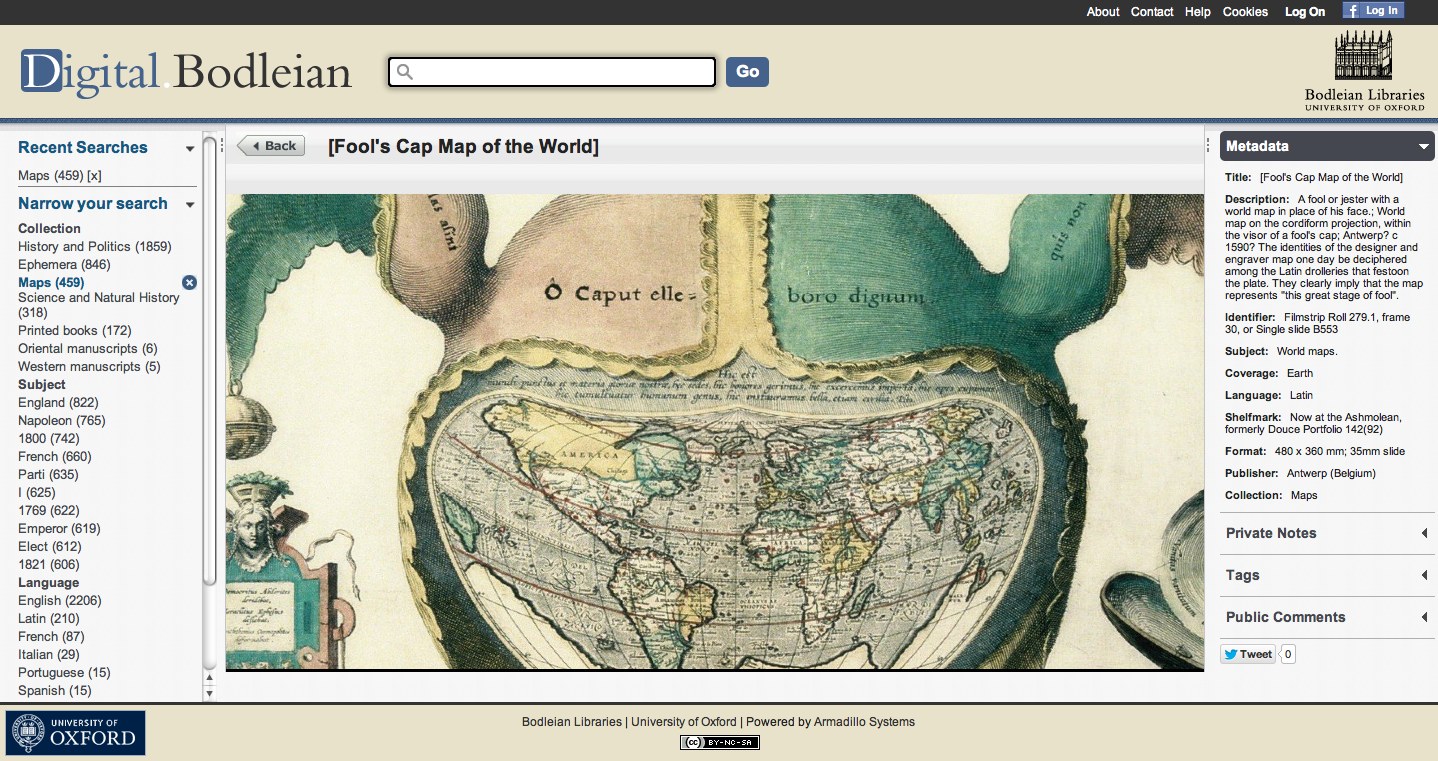This screenshot has width=1438, height=761.
Task: Click the Go search button
Action: point(747,72)
